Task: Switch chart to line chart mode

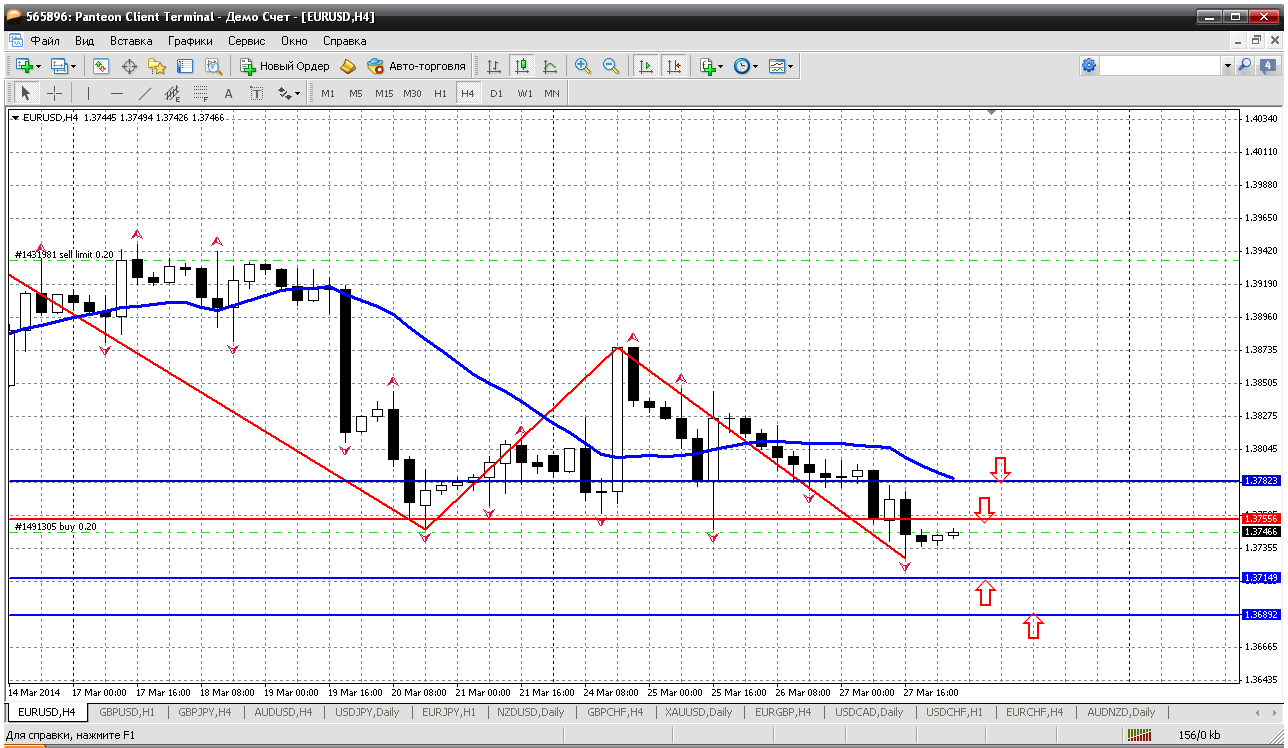Action: tap(550, 66)
